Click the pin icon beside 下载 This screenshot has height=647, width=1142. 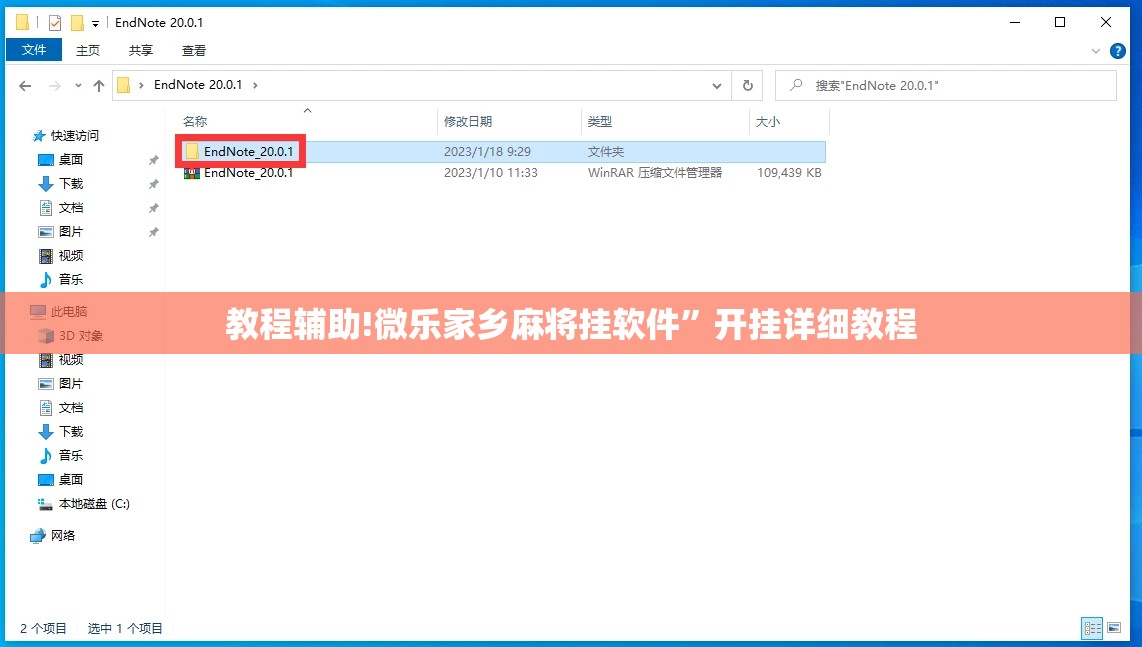pos(153,184)
